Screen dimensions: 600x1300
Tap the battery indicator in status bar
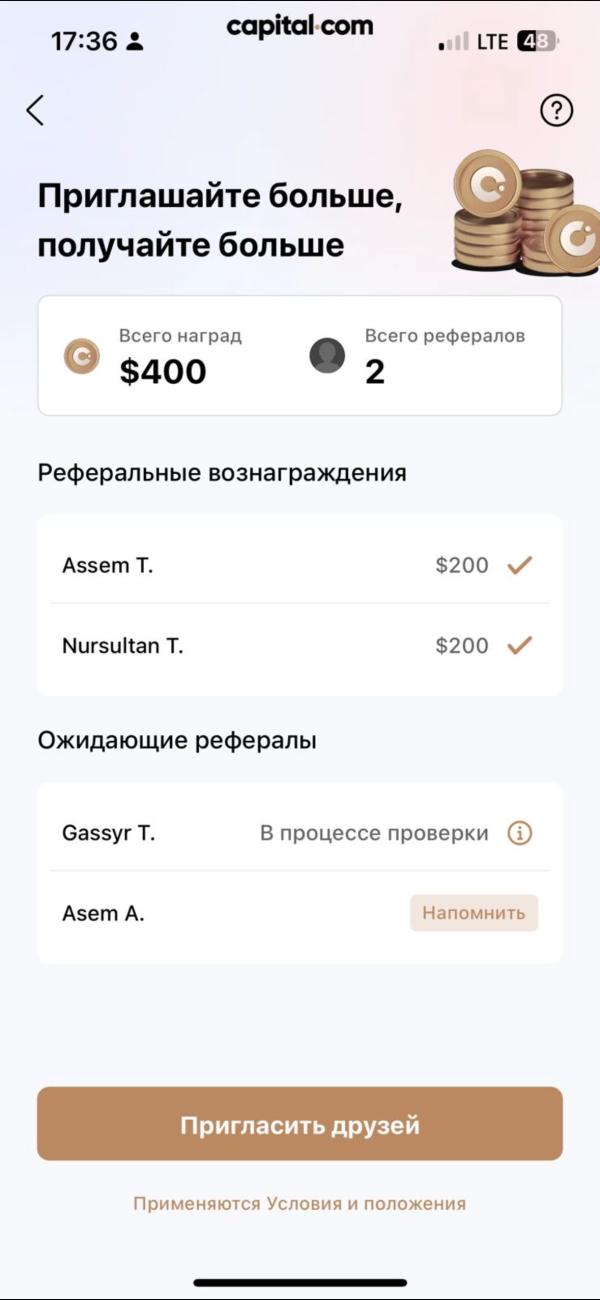click(537, 42)
